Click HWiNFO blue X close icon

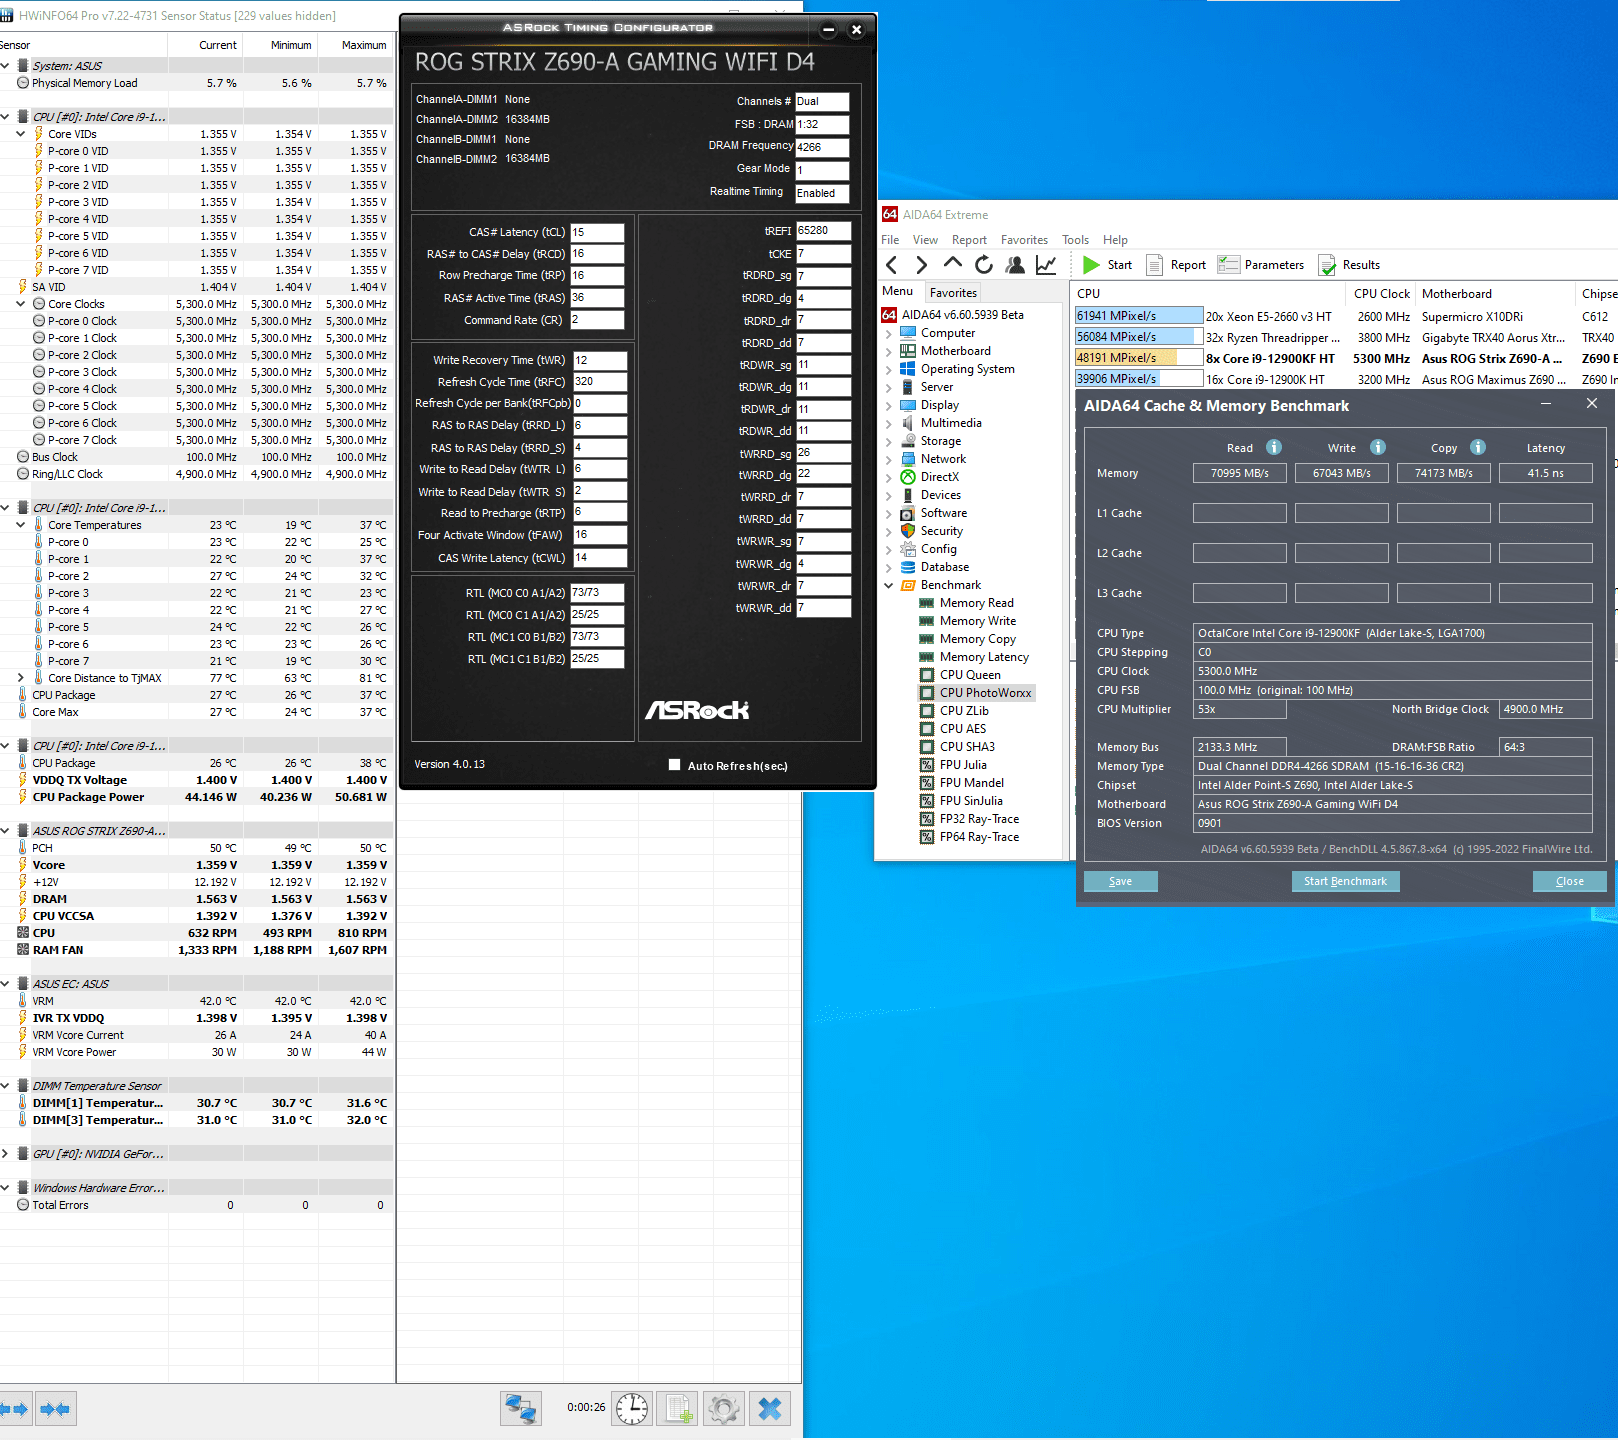(770, 1409)
